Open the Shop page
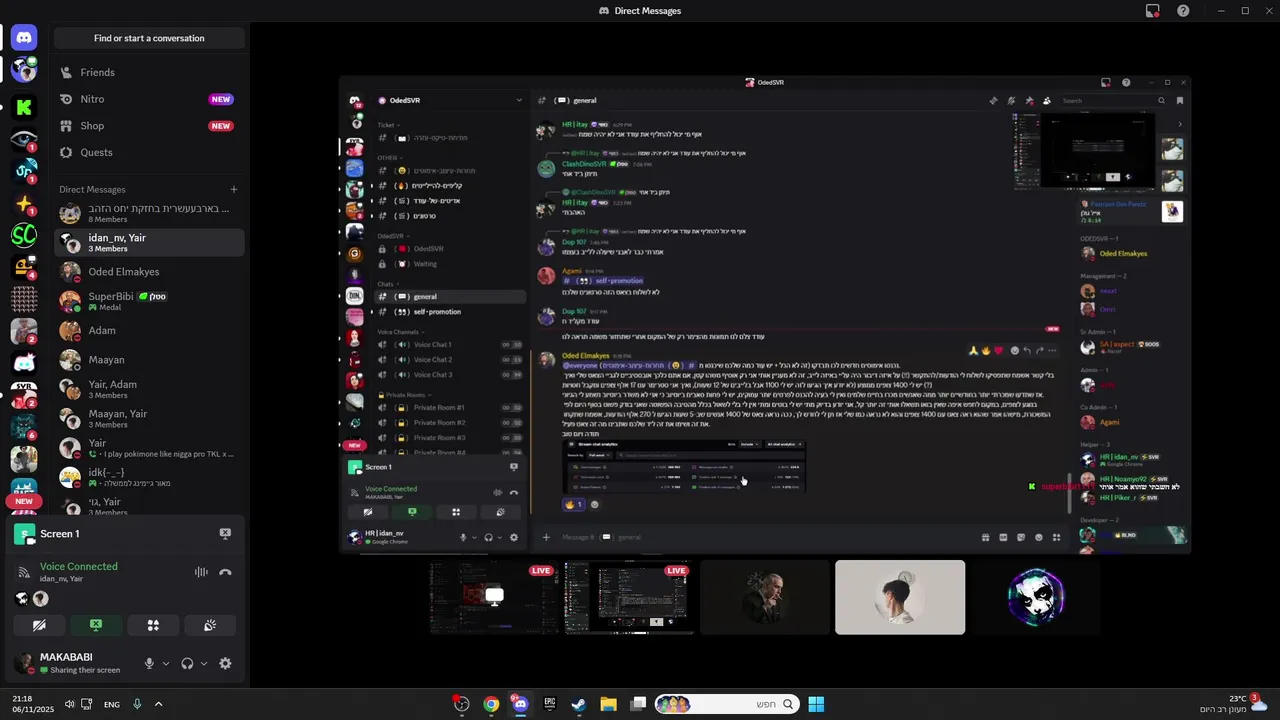This screenshot has height=720, width=1280. pyautogui.click(x=149, y=126)
